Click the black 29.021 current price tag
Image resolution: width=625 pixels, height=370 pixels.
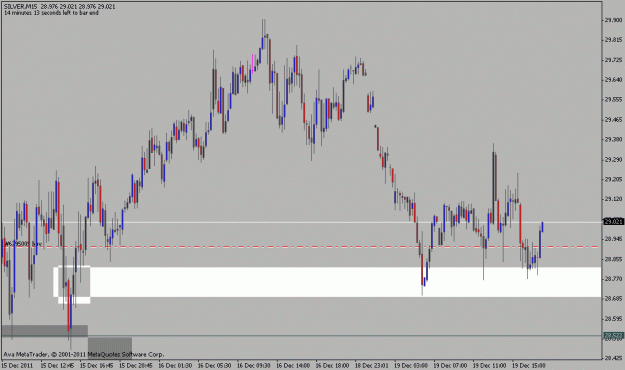(613, 221)
